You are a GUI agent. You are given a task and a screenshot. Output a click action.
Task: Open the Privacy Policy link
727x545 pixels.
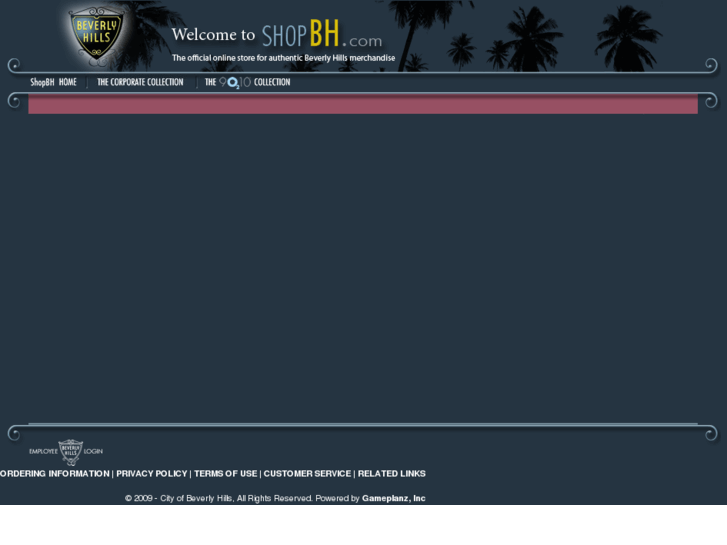click(152, 474)
